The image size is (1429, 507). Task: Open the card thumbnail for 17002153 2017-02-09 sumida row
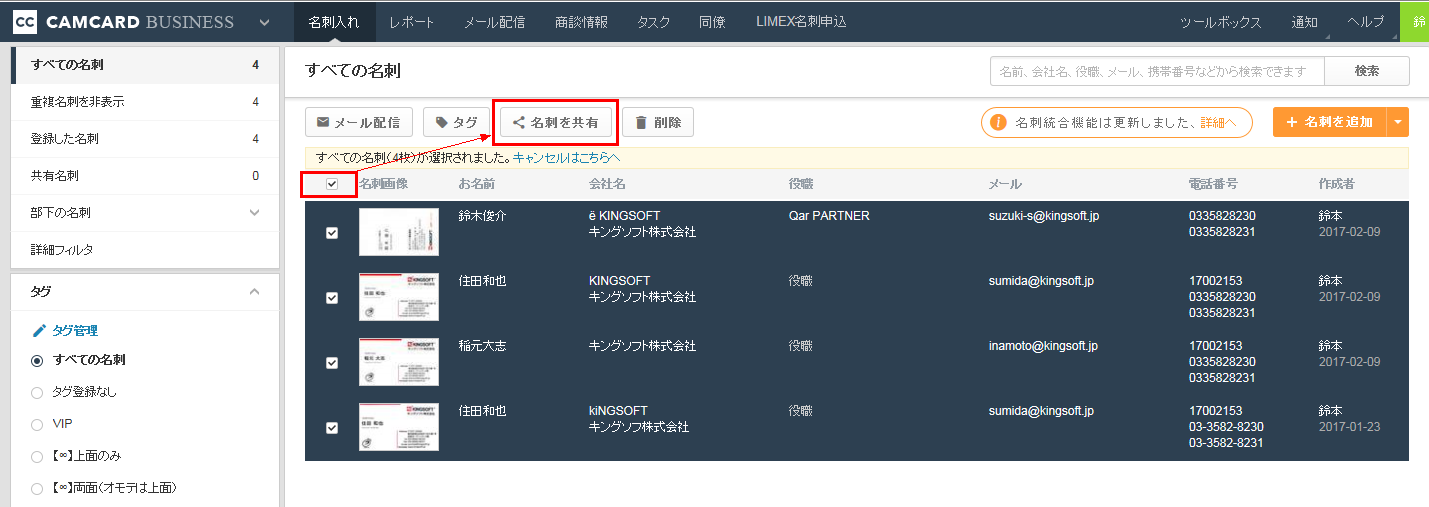click(399, 297)
